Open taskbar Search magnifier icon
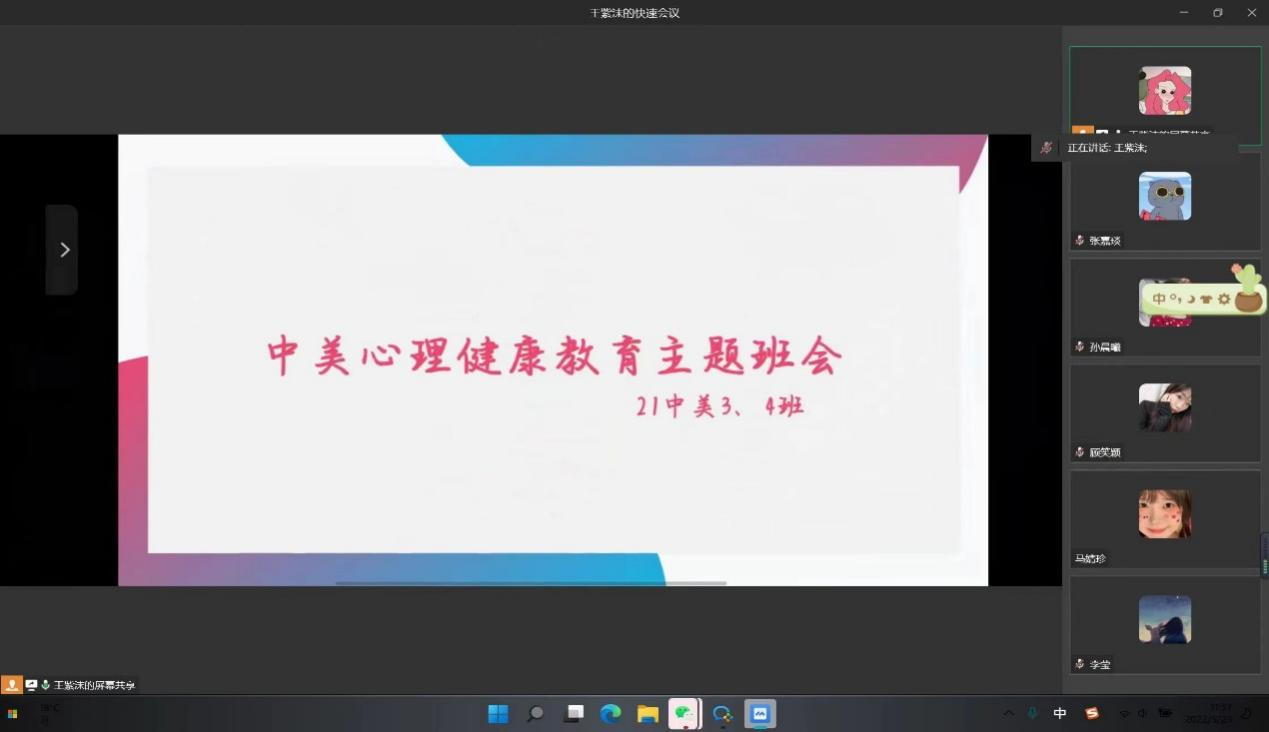The image size is (1269, 732). pos(536,714)
